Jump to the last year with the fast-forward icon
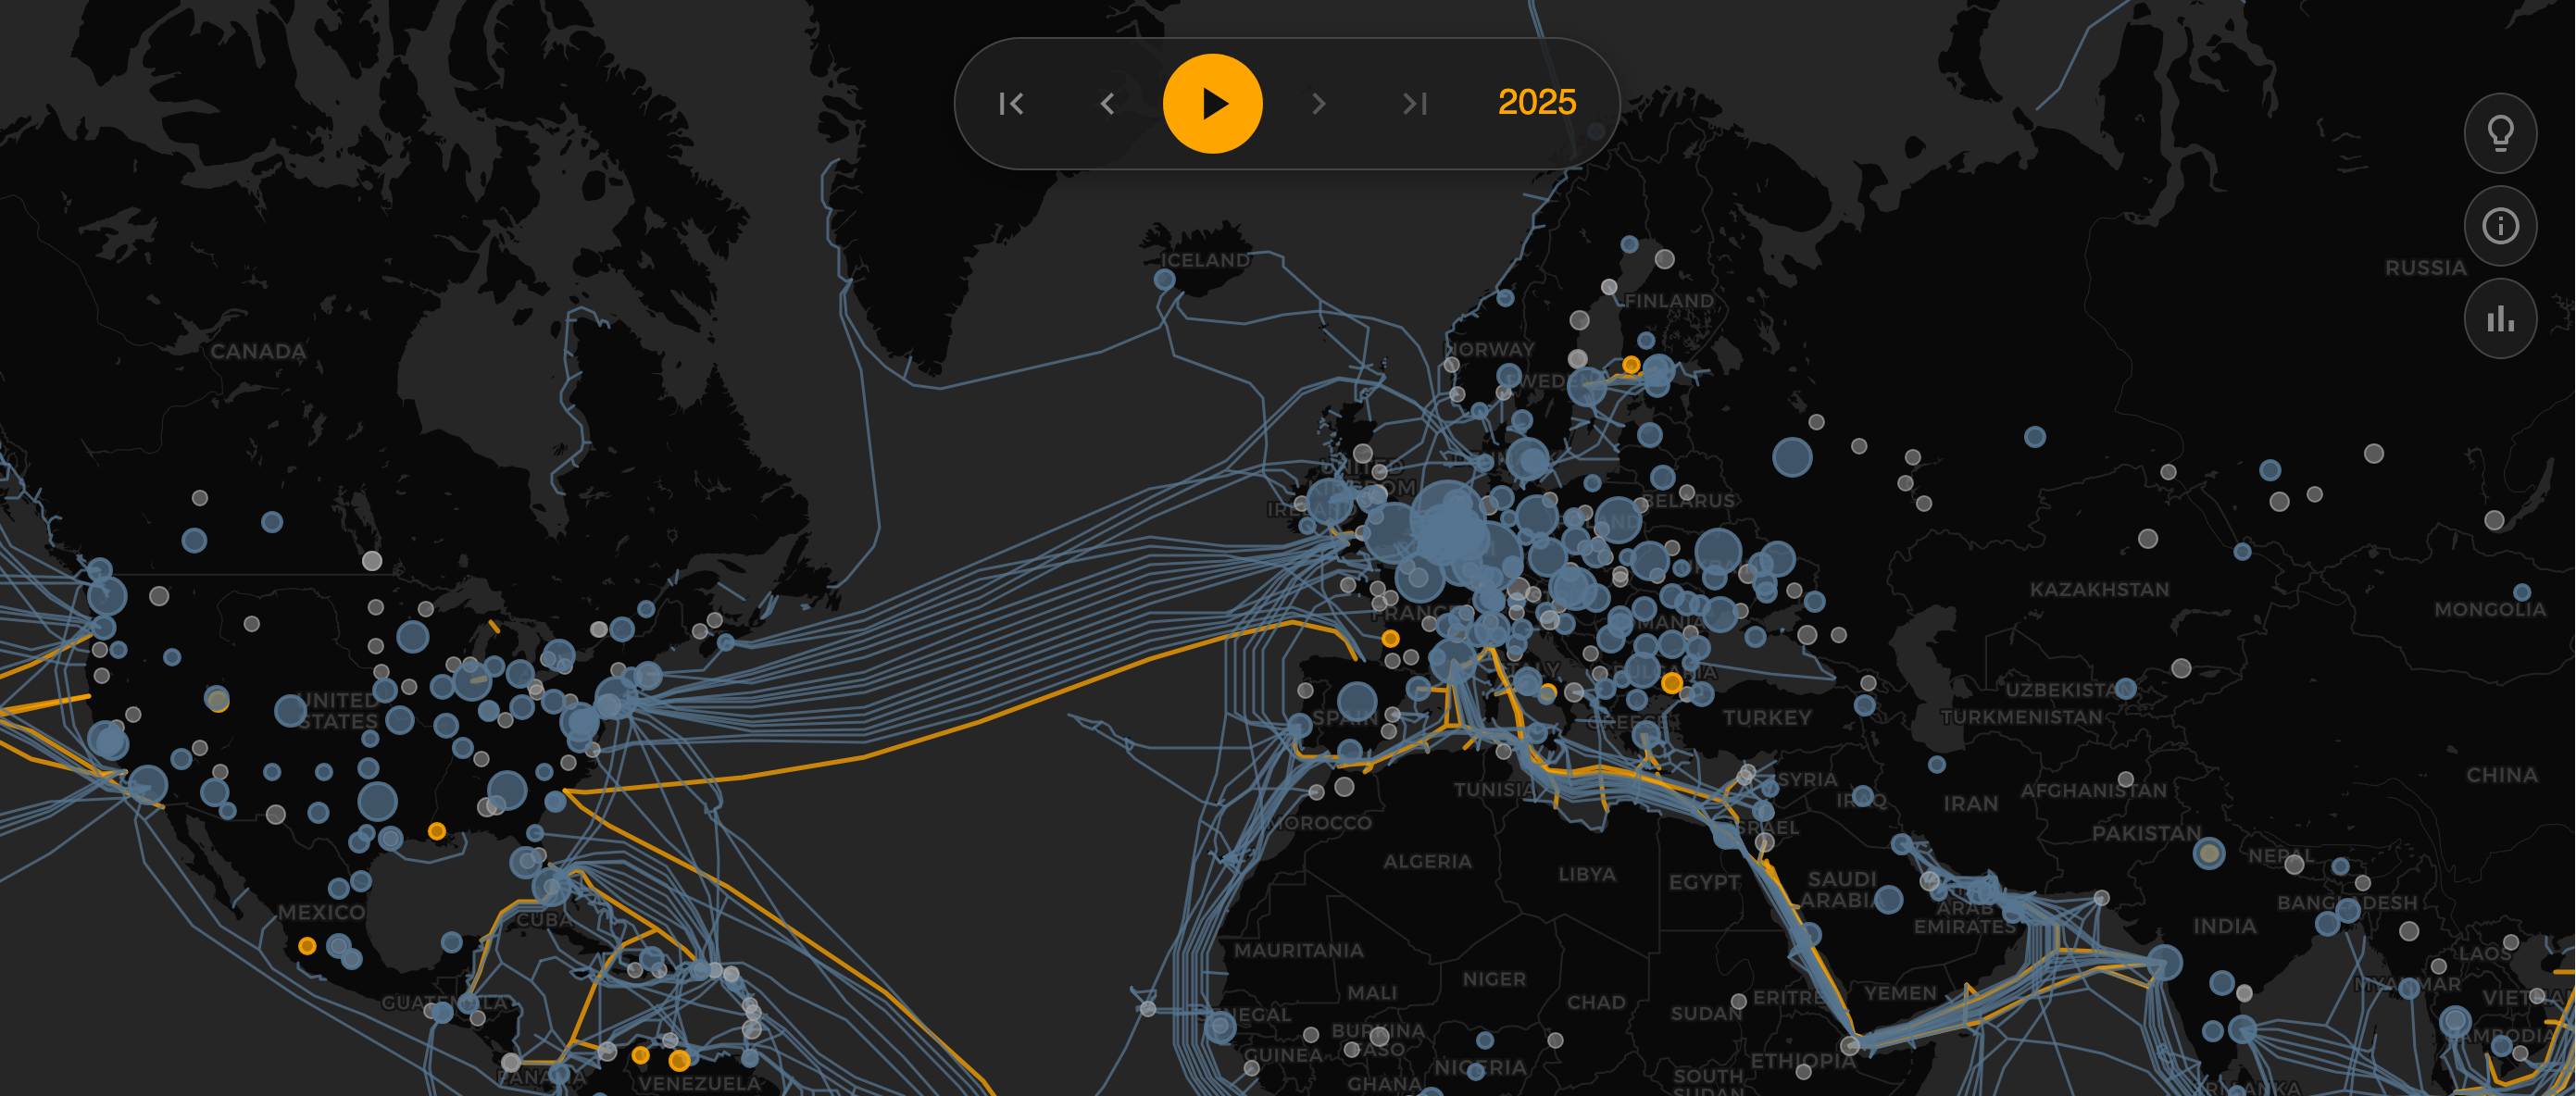 pos(1416,103)
